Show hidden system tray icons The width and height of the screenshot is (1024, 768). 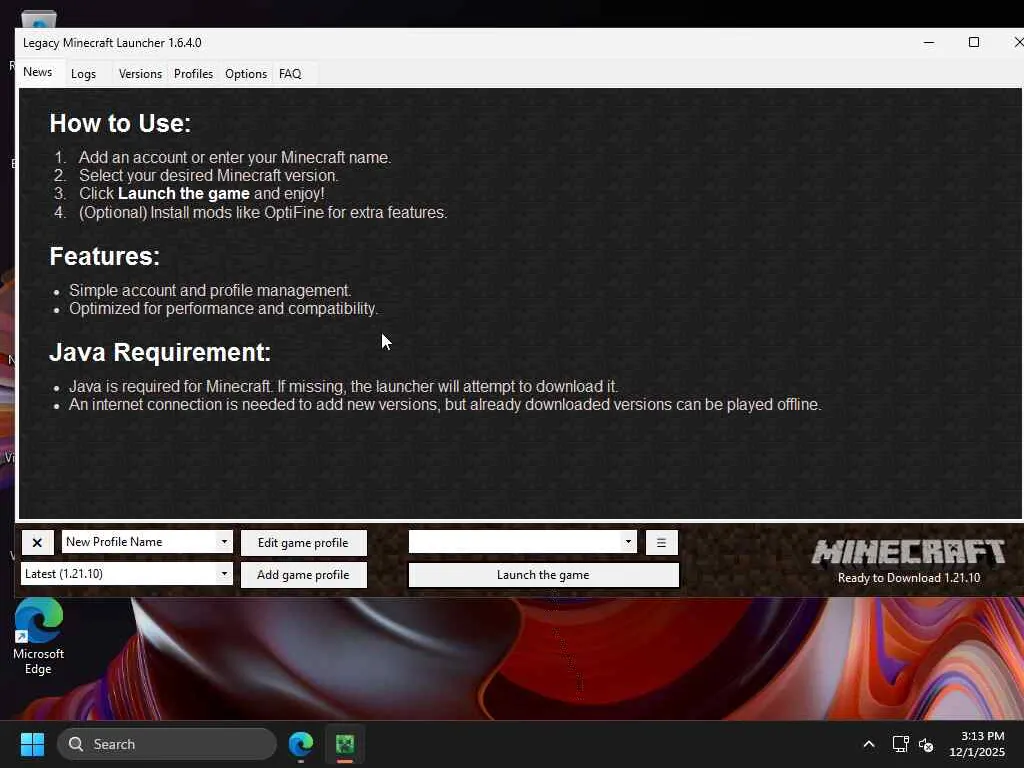pos(869,744)
